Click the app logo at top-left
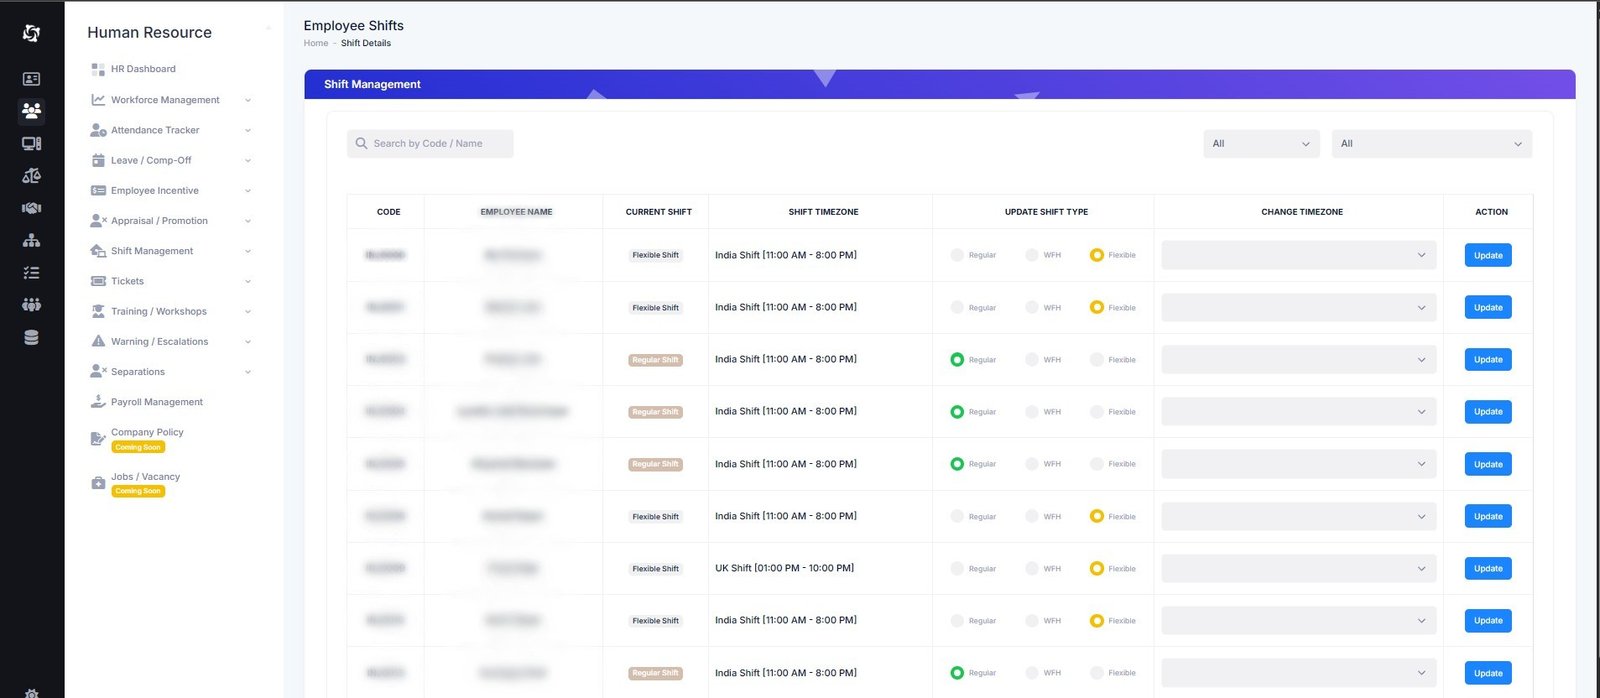Image resolution: width=1600 pixels, height=698 pixels. click(x=31, y=33)
